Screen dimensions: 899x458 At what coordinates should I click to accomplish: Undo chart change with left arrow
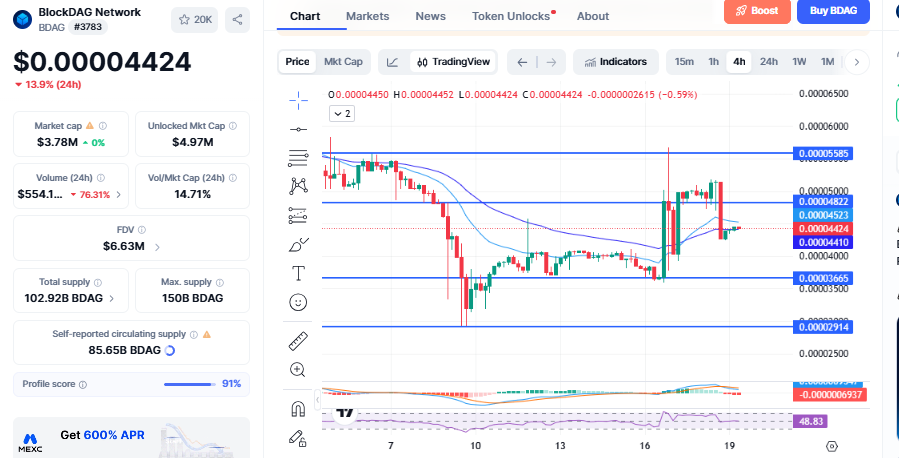(x=522, y=62)
